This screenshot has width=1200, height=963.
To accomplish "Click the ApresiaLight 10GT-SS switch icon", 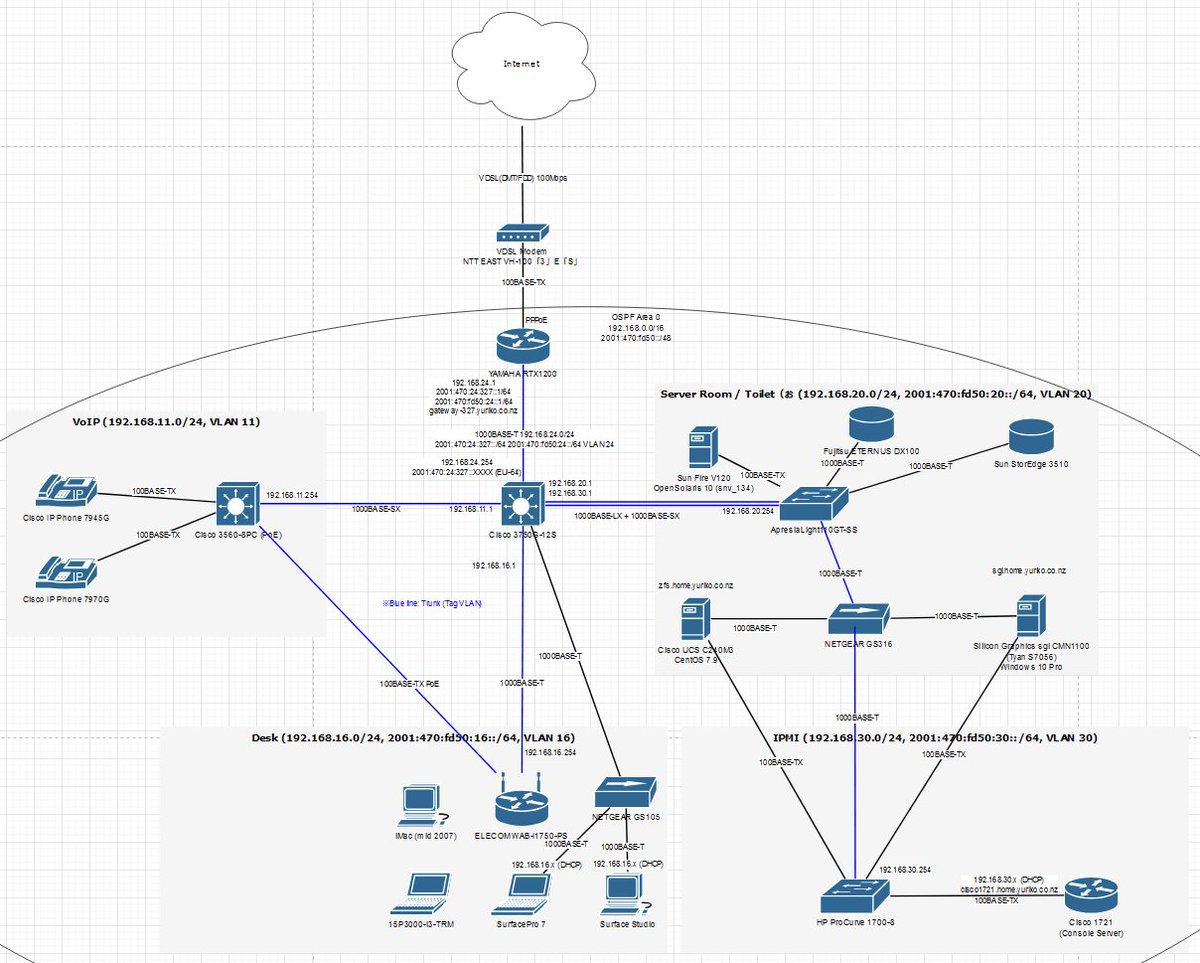I will [814, 505].
